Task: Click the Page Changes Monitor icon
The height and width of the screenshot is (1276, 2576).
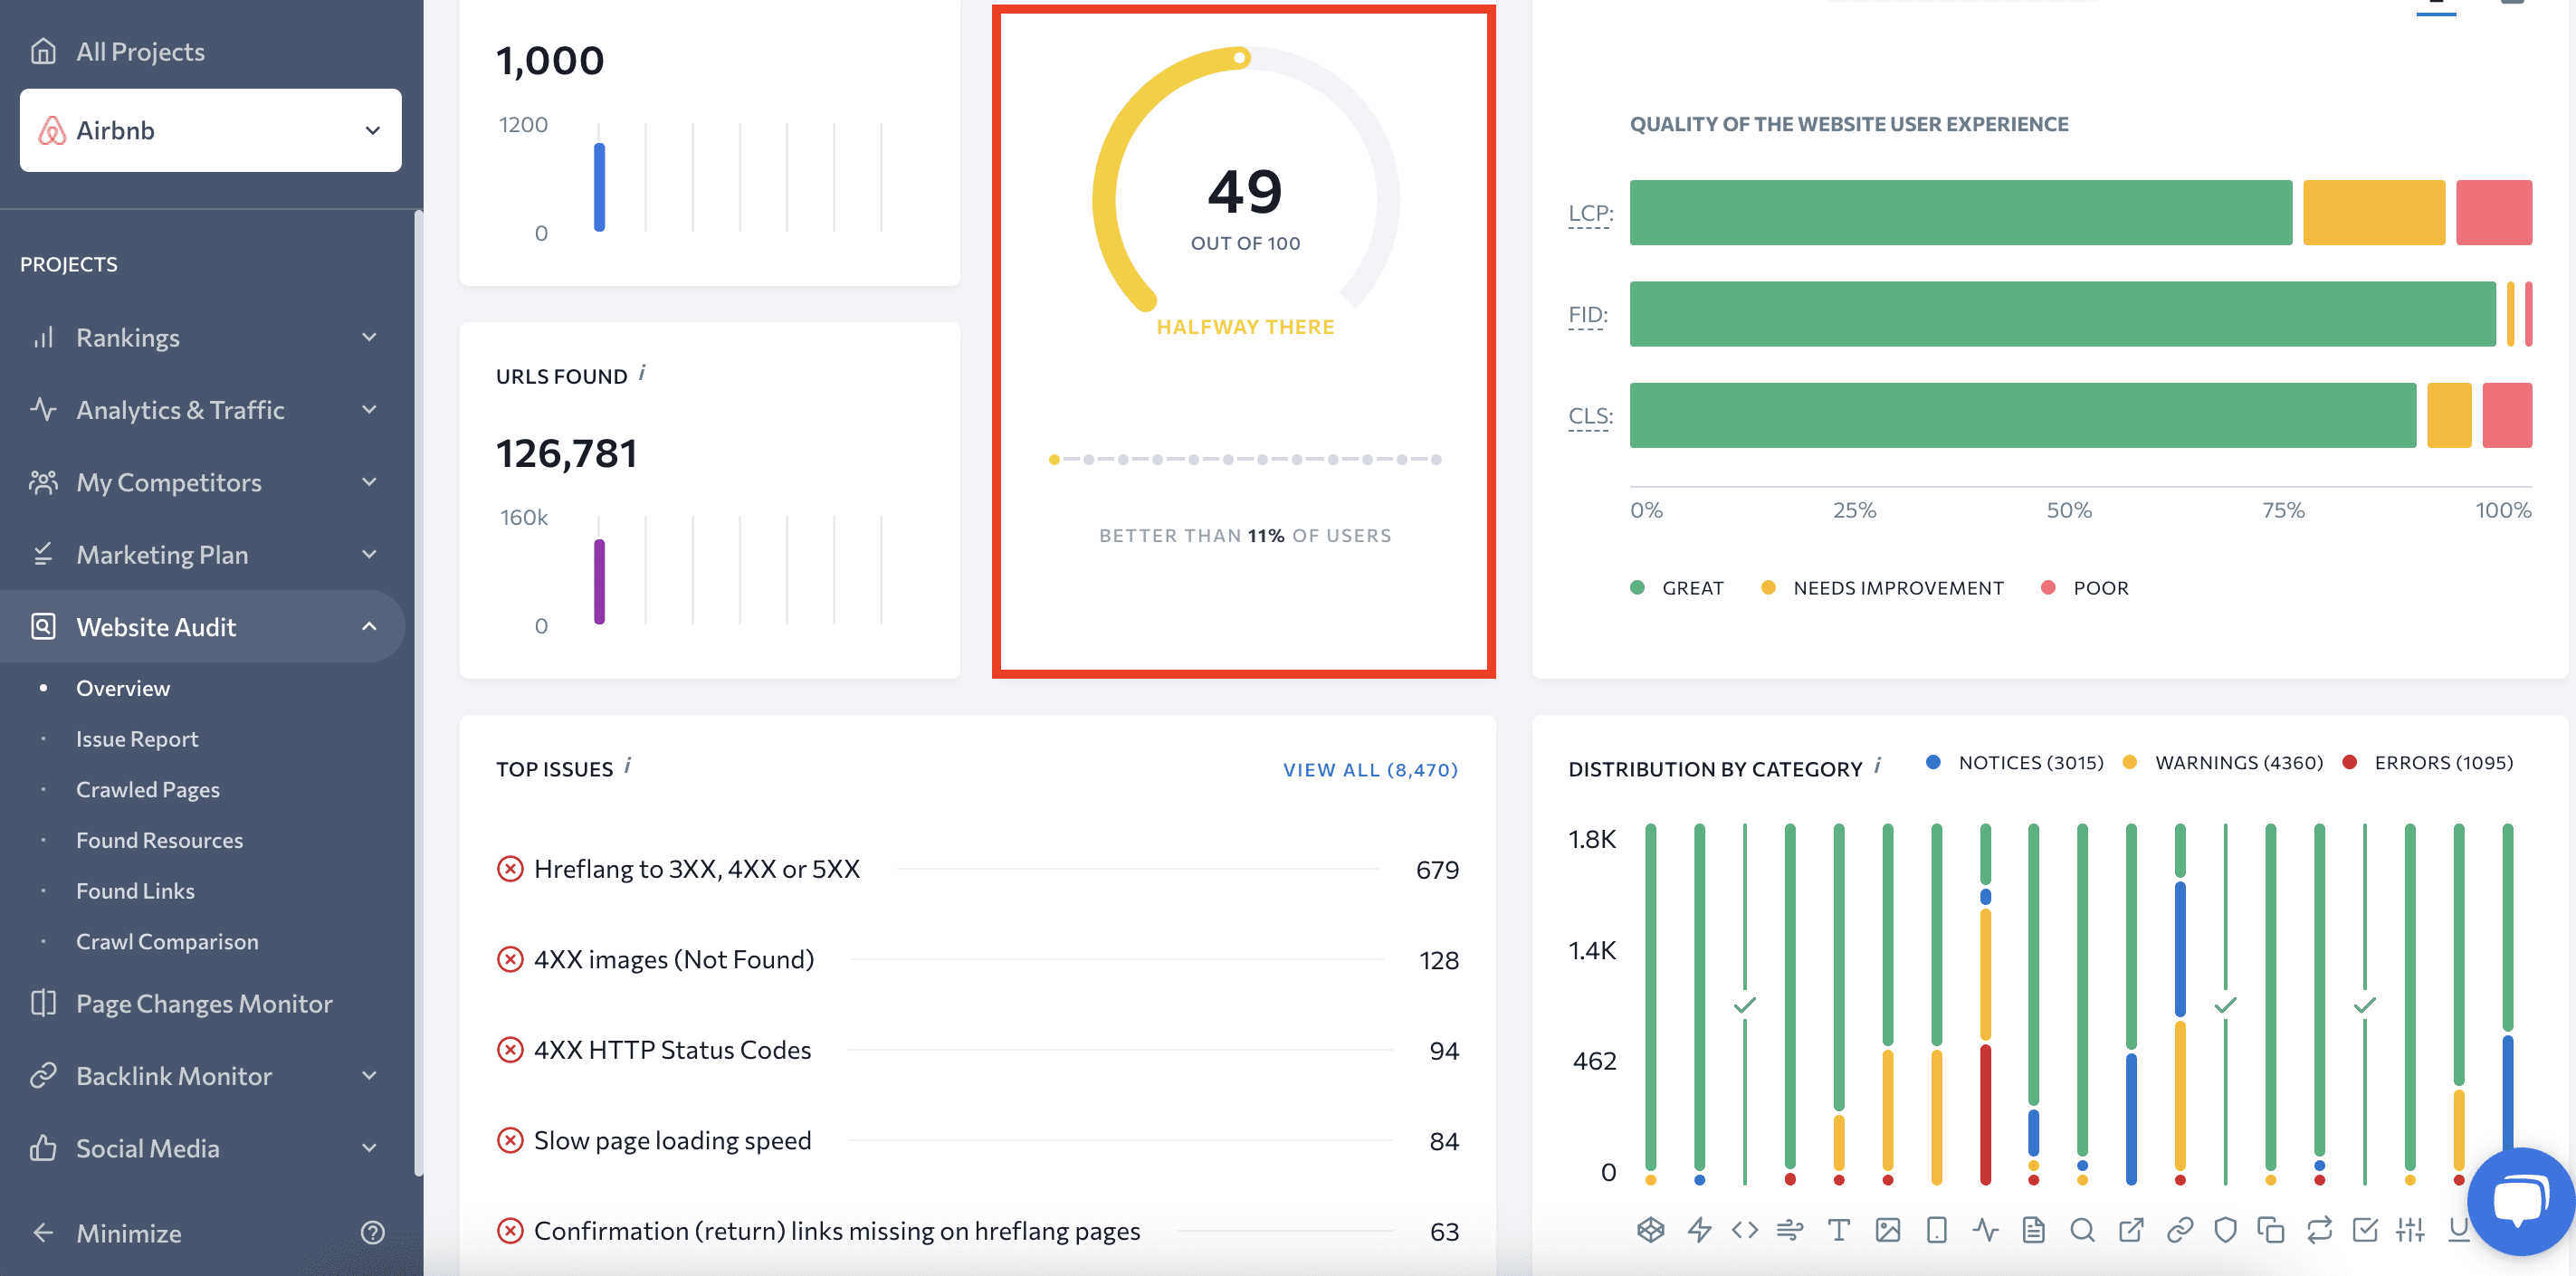Action: [x=46, y=1002]
